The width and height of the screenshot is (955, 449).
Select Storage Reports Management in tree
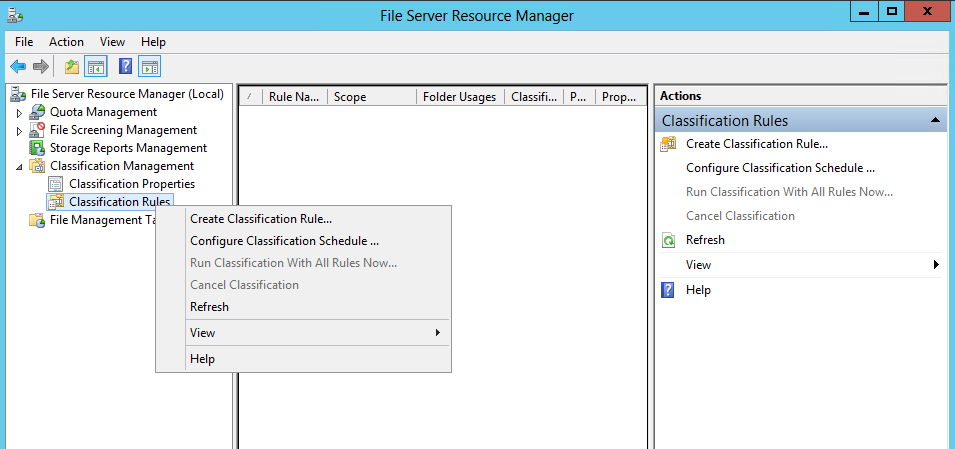point(128,148)
